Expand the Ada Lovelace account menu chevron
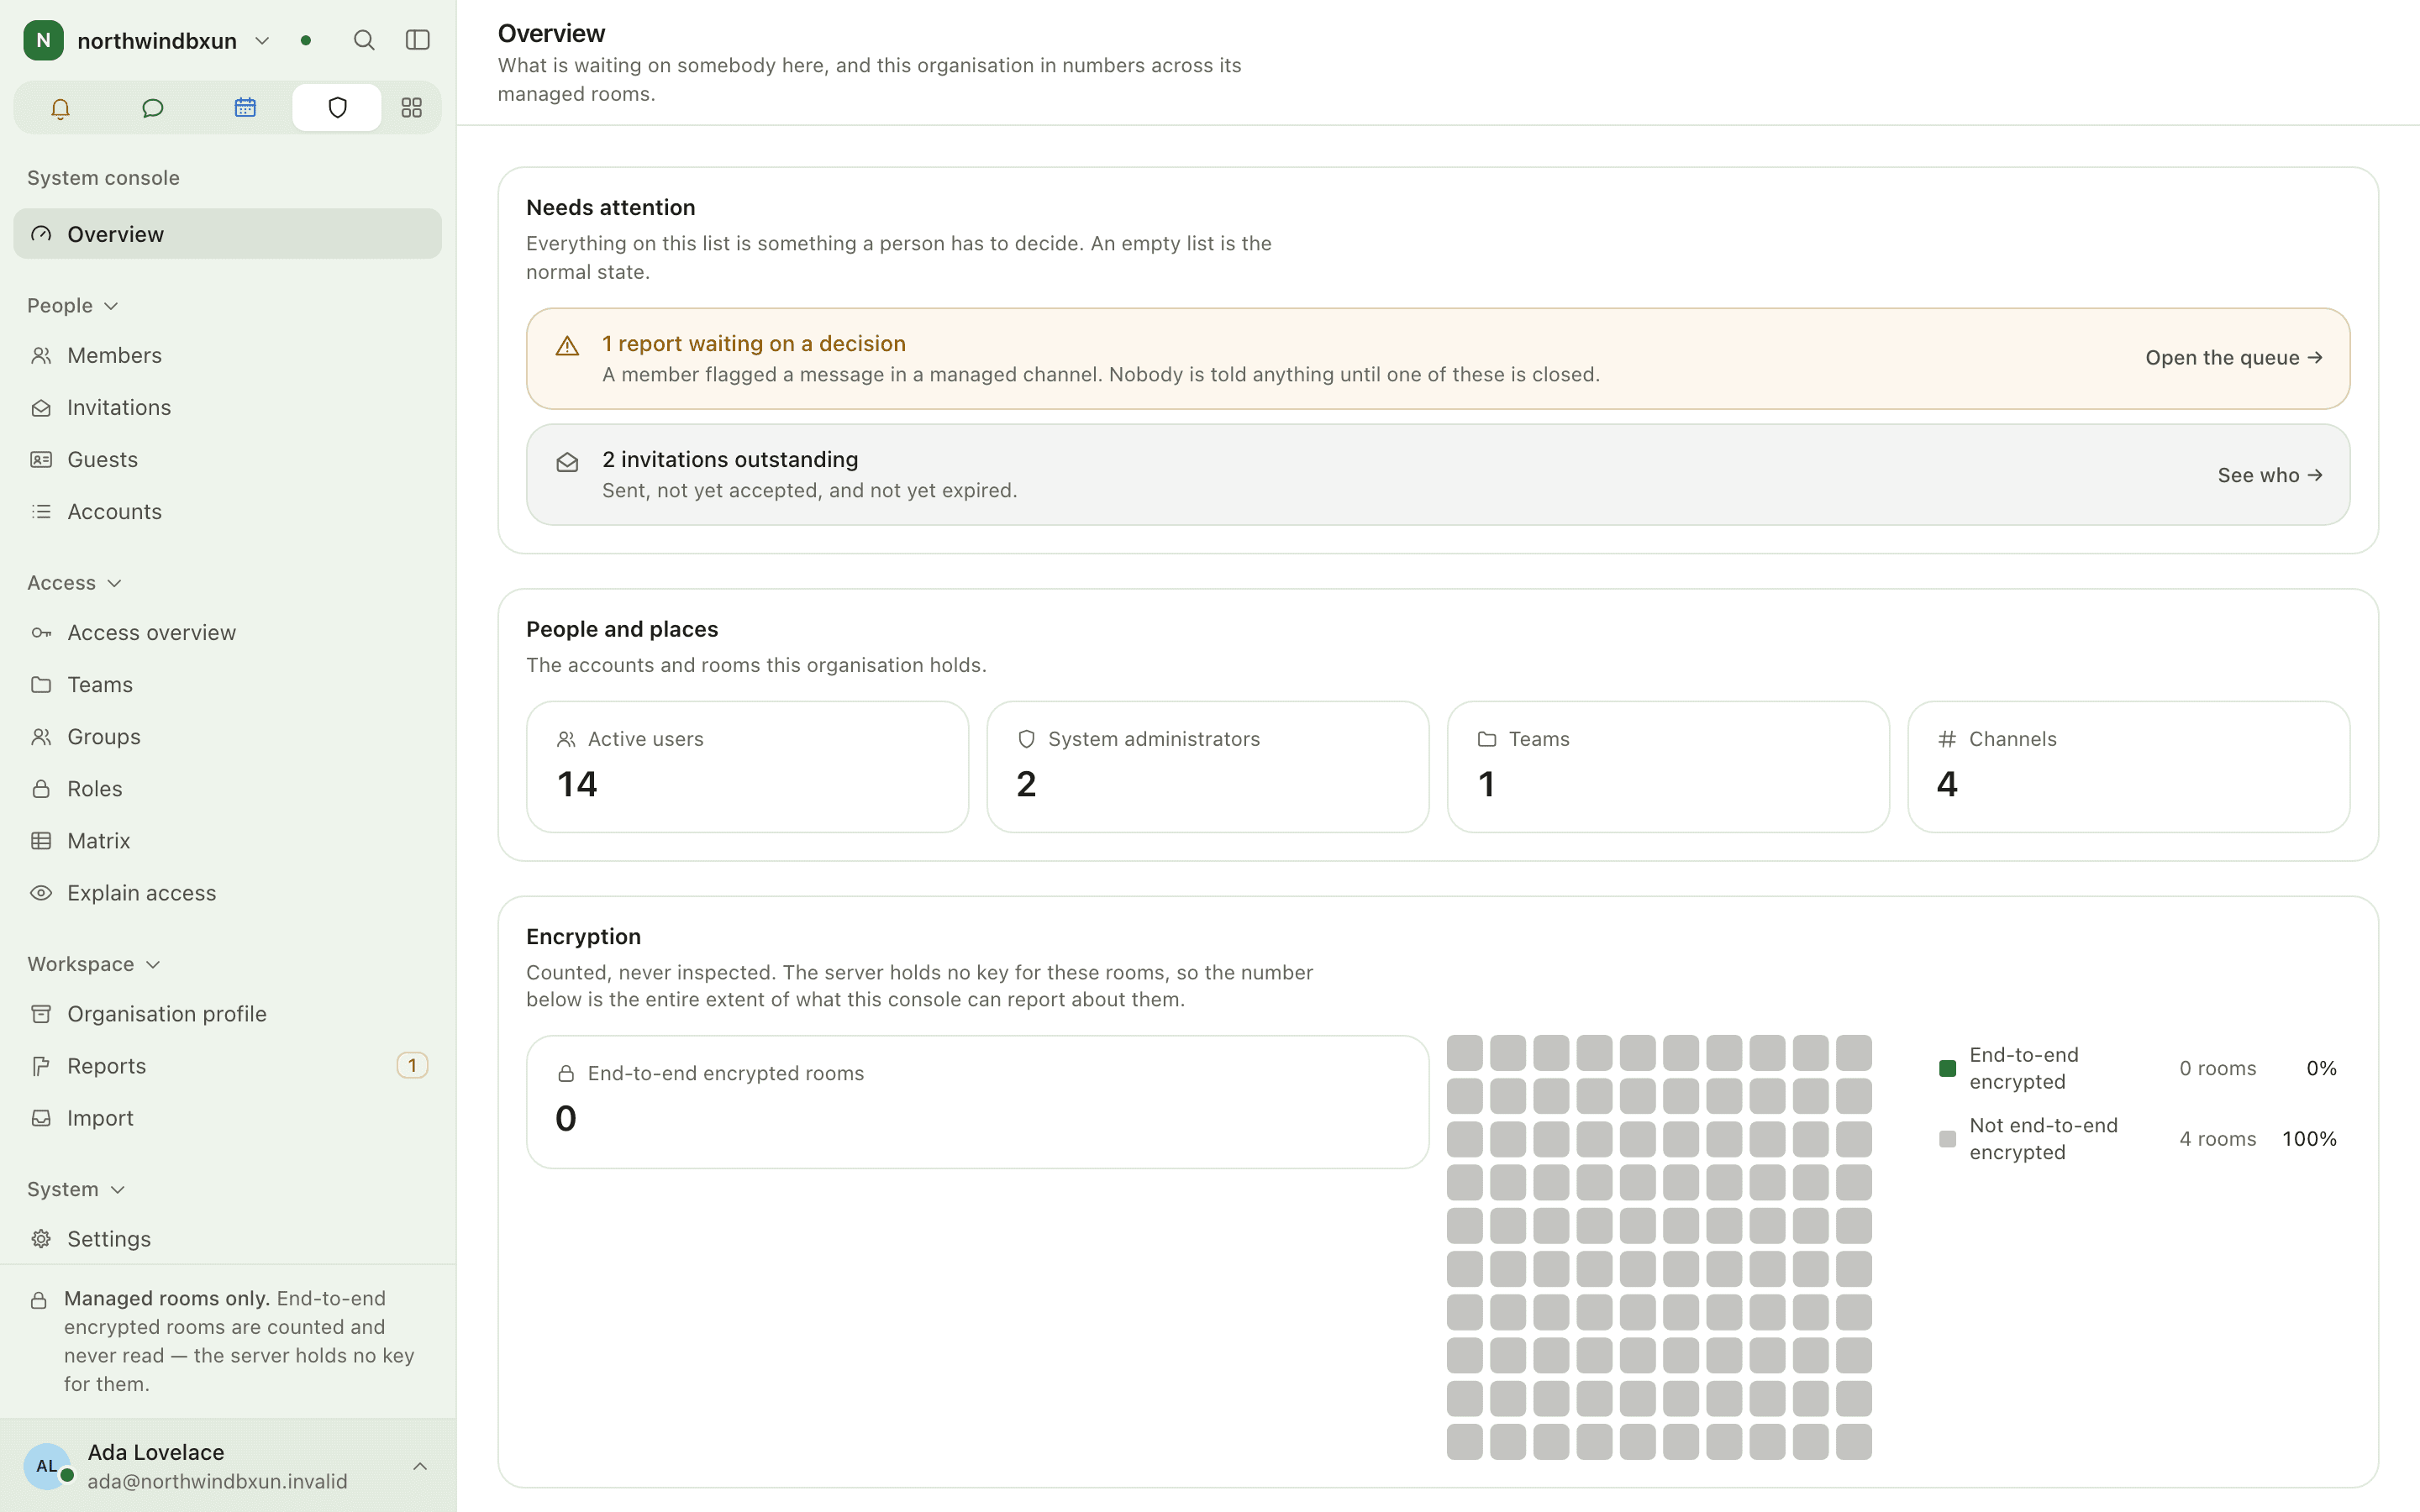Image resolution: width=2420 pixels, height=1512 pixels. [x=420, y=1466]
